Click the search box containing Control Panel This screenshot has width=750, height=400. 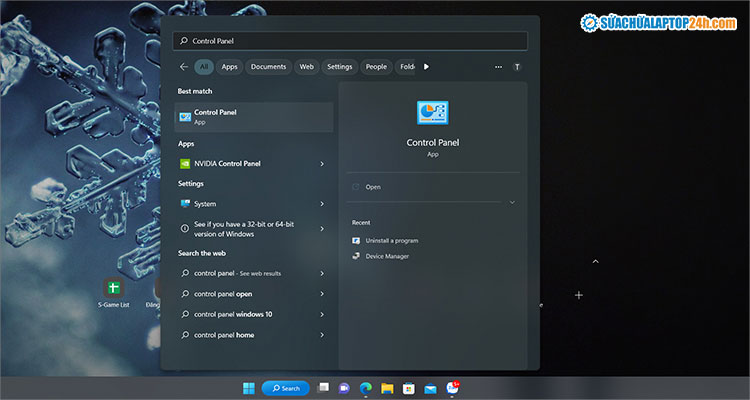click(x=350, y=41)
